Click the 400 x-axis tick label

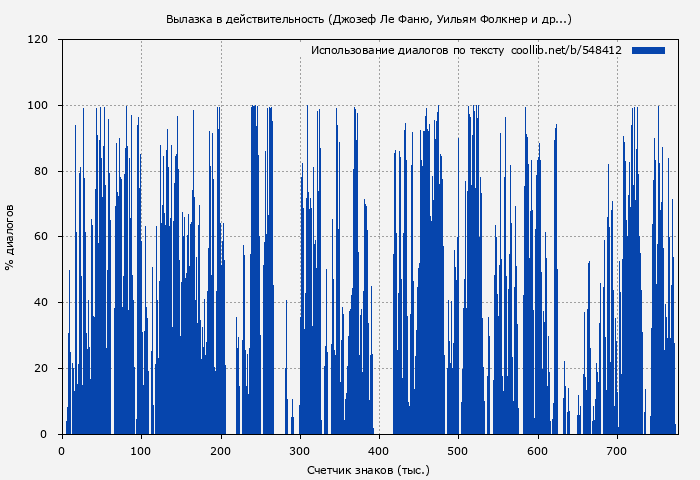[x=379, y=449]
